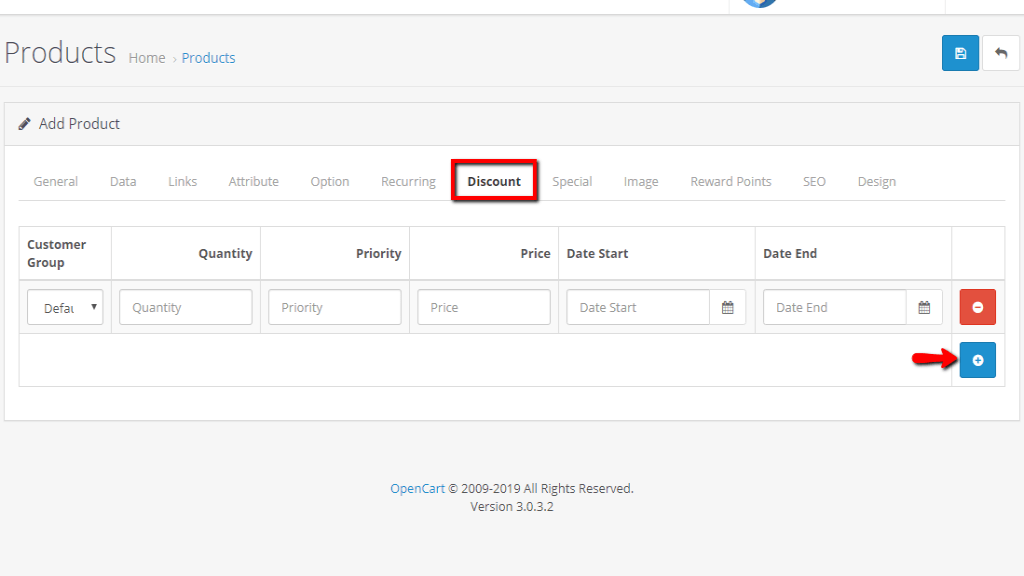Viewport: 1024px width, 576px height.
Task: Switch to the General tab
Action: [55, 181]
